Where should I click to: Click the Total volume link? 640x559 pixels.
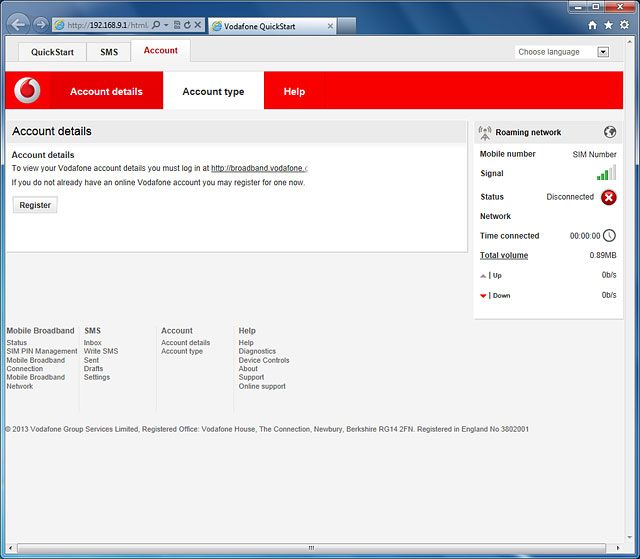(504, 255)
